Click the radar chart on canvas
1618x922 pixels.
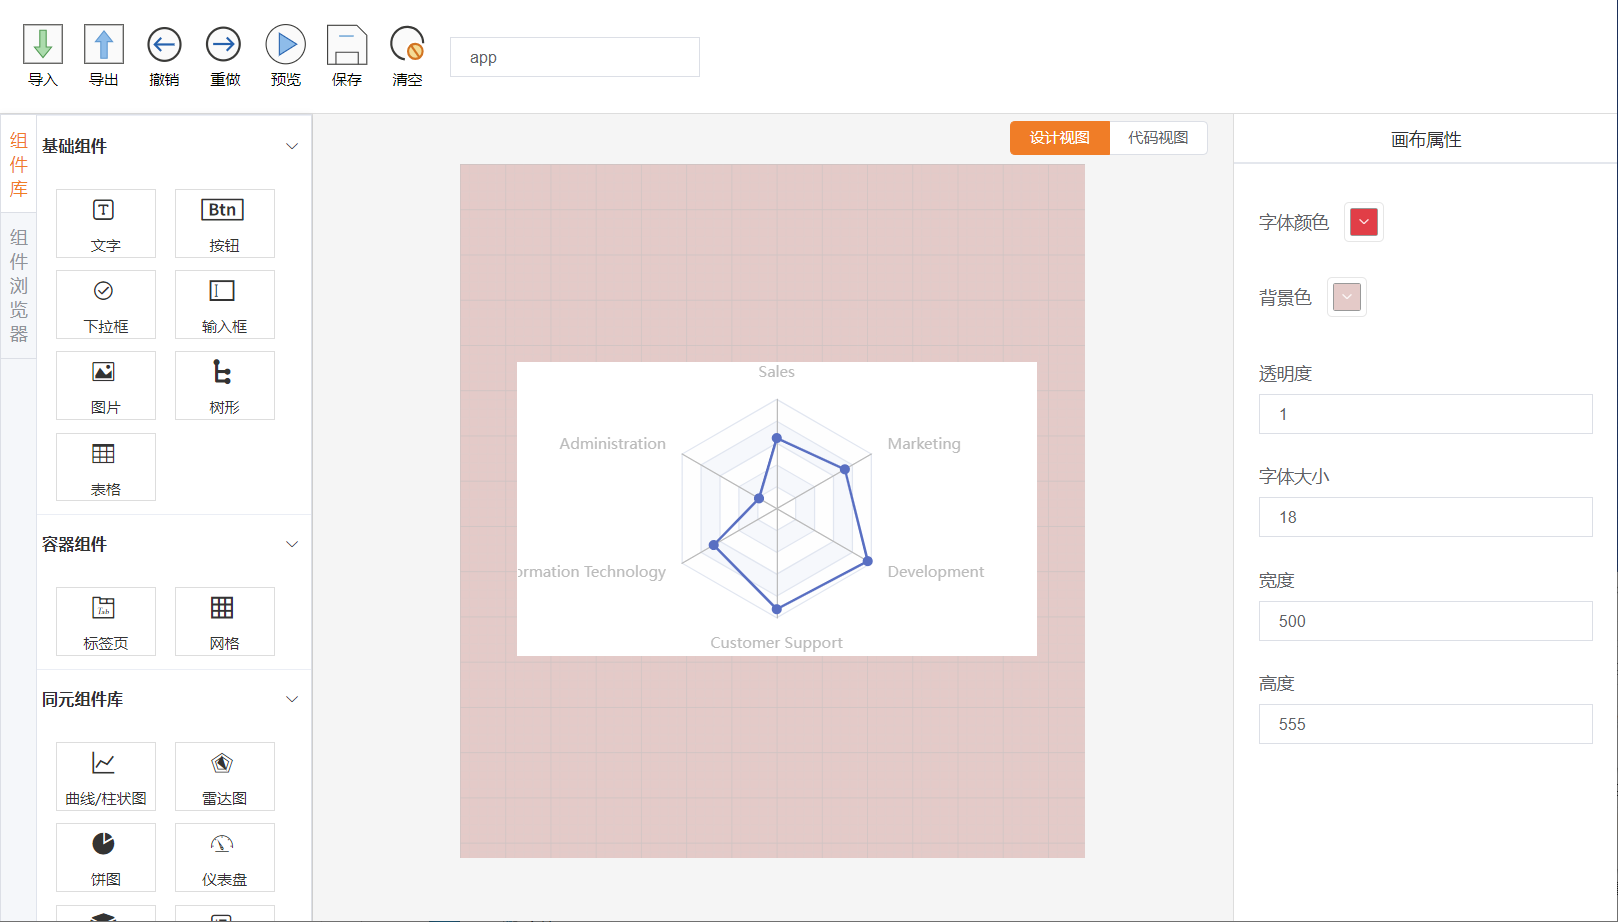pos(777,508)
